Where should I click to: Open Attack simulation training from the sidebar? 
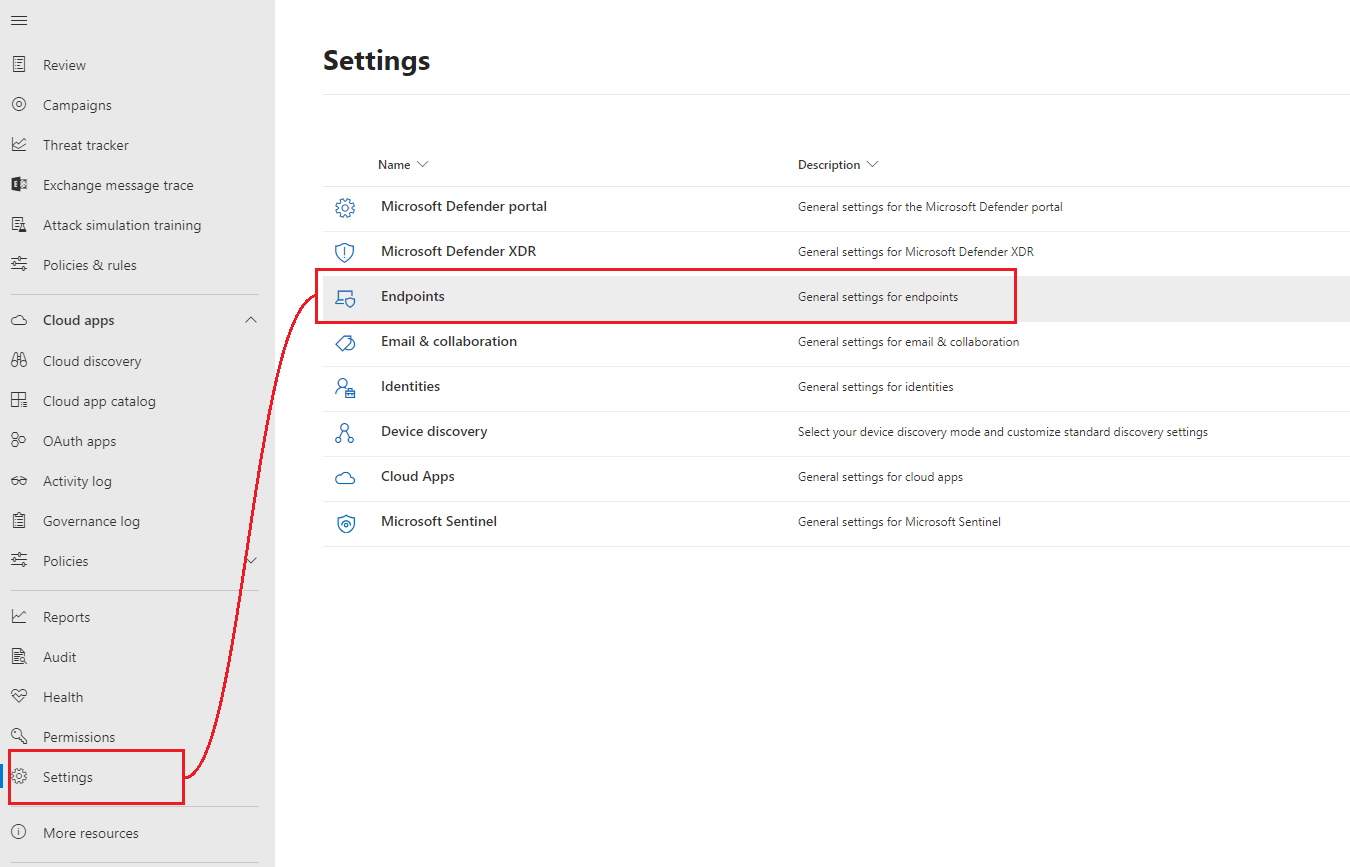click(121, 224)
